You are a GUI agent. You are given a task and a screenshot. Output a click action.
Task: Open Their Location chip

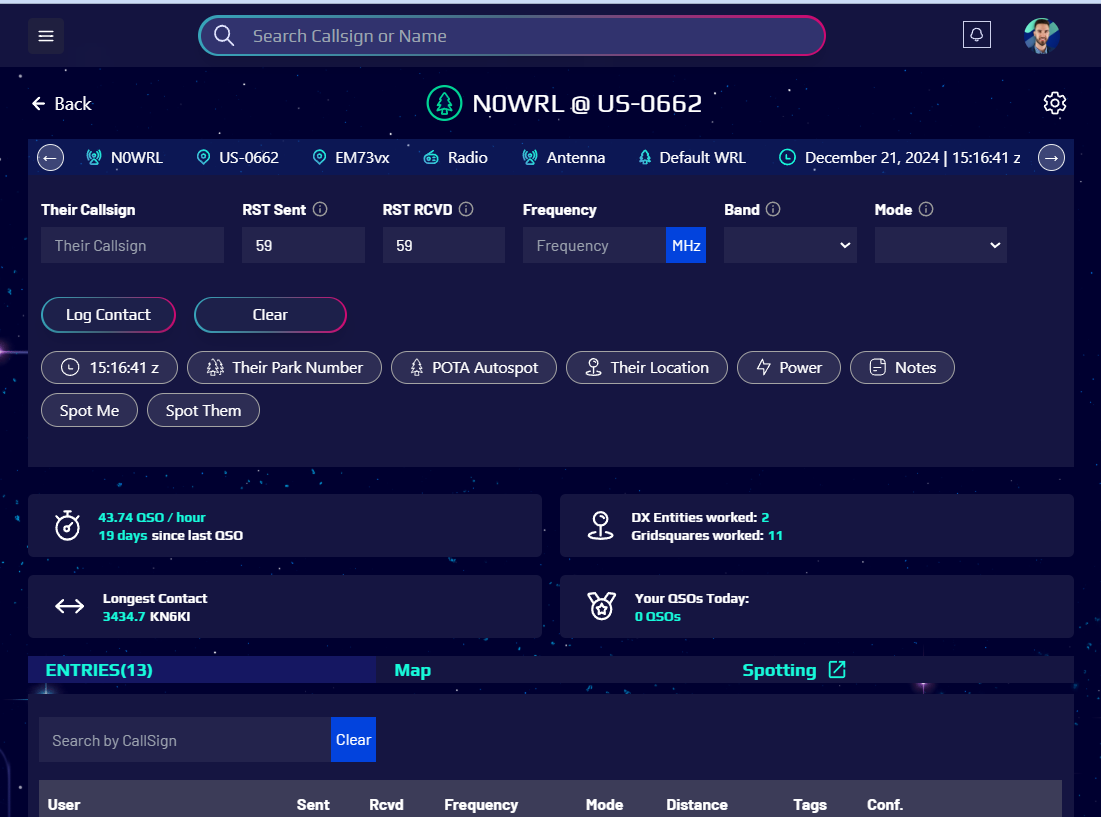tap(647, 367)
